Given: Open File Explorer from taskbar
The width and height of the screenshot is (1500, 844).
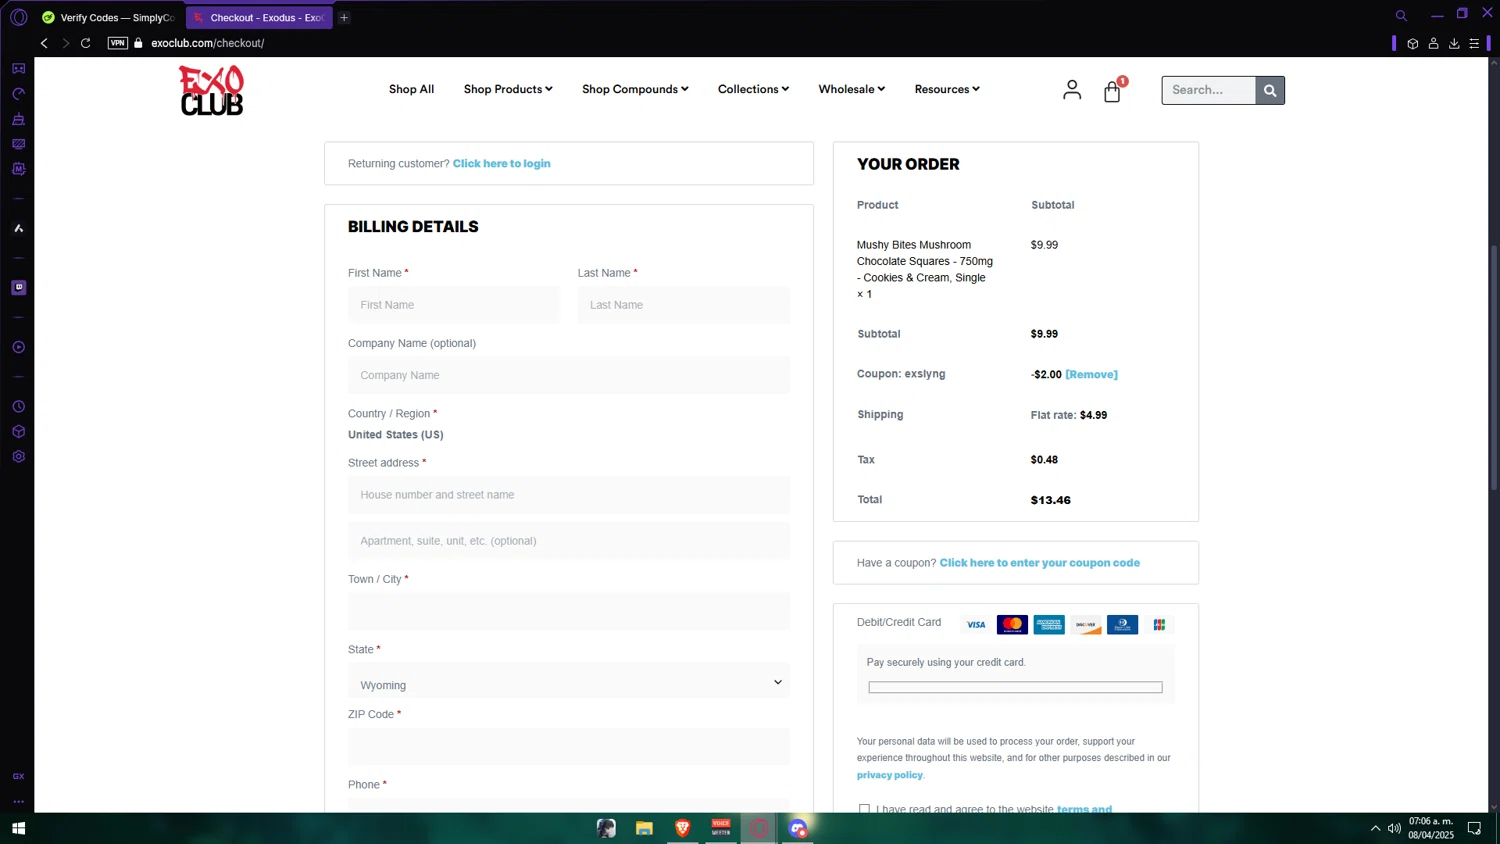Looking at the screenshot, I should coord(644,828).
